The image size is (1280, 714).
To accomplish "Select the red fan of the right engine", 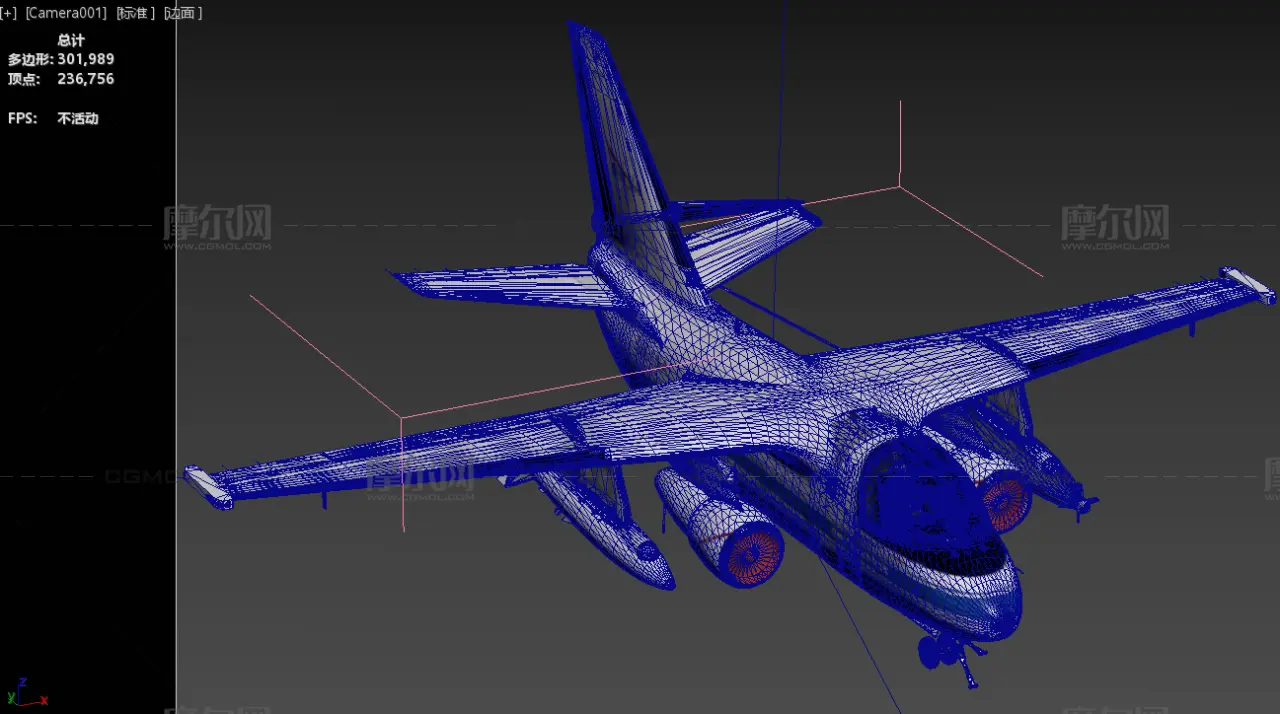I will click(1006, 503).
